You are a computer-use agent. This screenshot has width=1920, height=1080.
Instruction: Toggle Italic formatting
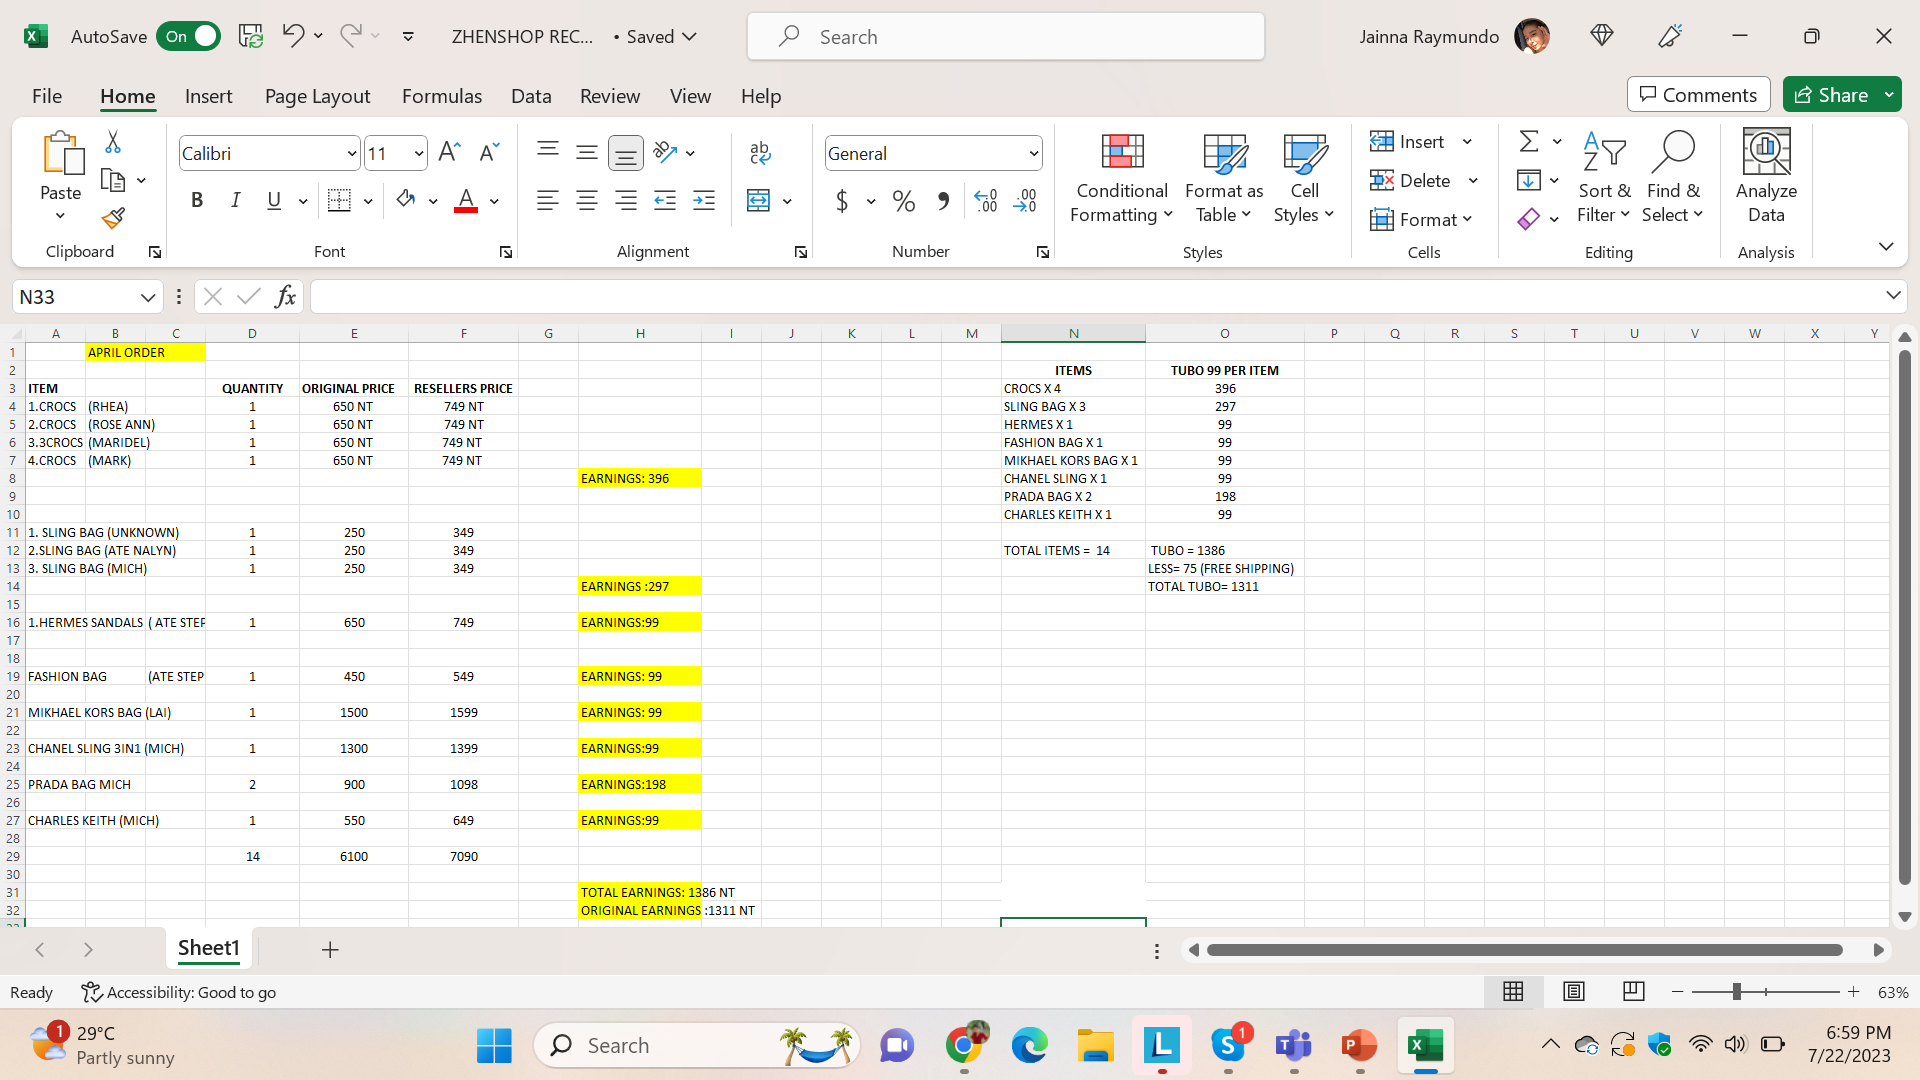(x=235, y=200)
